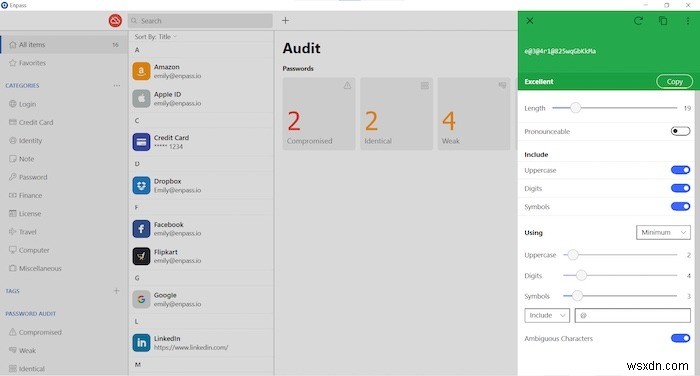Copy the generated password
The height and width of the screenshot is (376, 700).
(x=675, y=81)
